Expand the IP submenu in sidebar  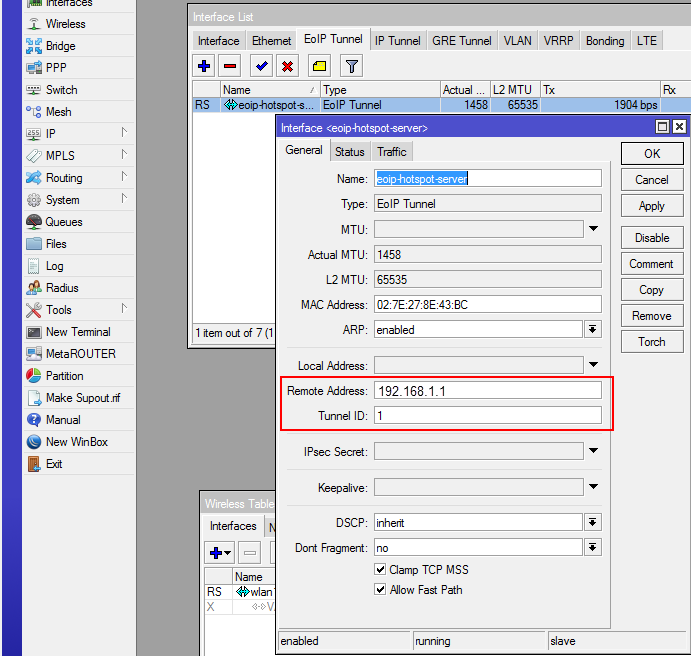(124, 133)
